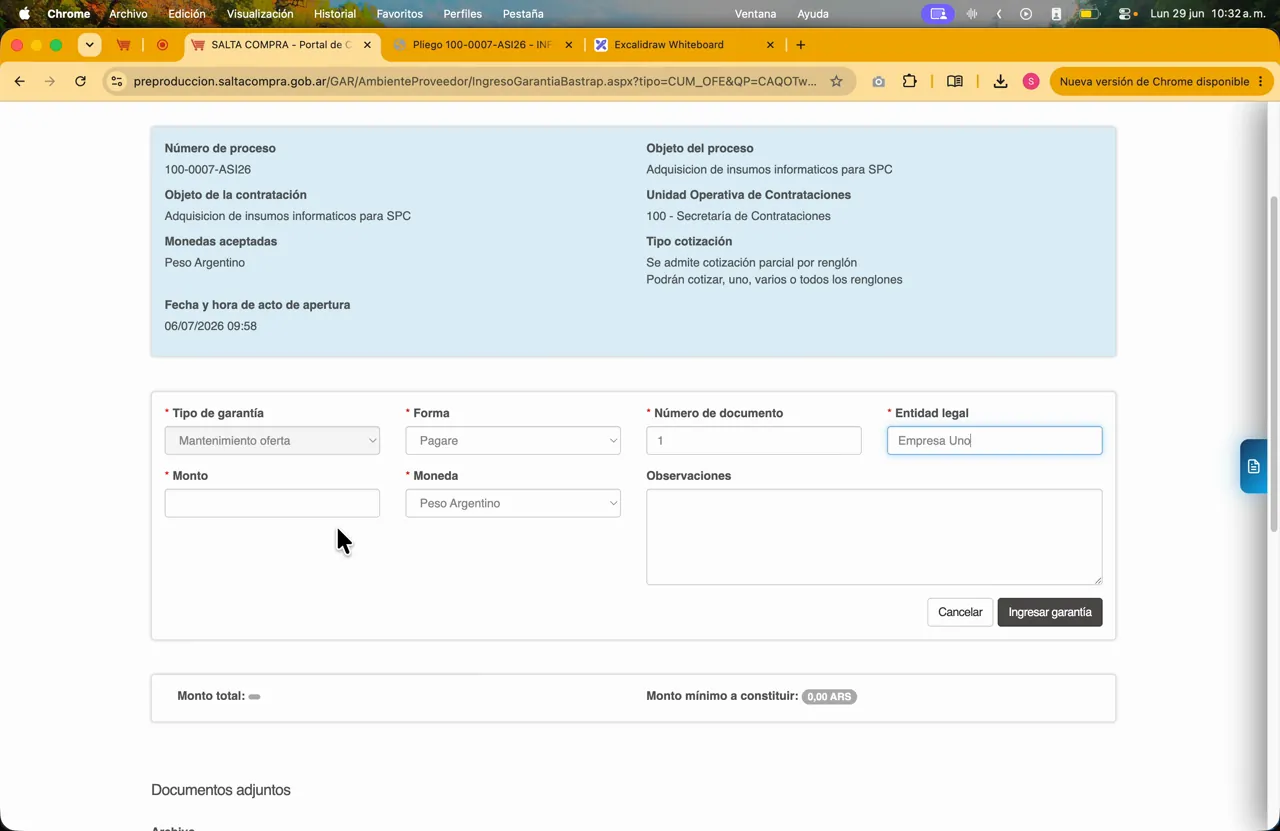Open the tab search dropdown arrow
The width and height of the screenshot is (1280, 831).
90,45
